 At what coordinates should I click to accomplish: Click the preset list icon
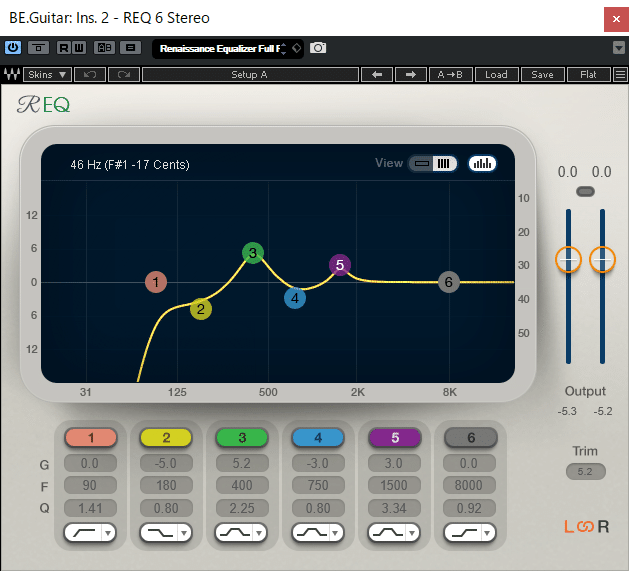[x=130, y=48]
